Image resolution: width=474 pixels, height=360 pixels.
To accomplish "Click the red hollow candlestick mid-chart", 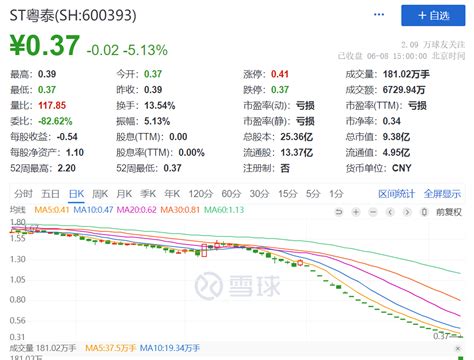I will point(204,250).
